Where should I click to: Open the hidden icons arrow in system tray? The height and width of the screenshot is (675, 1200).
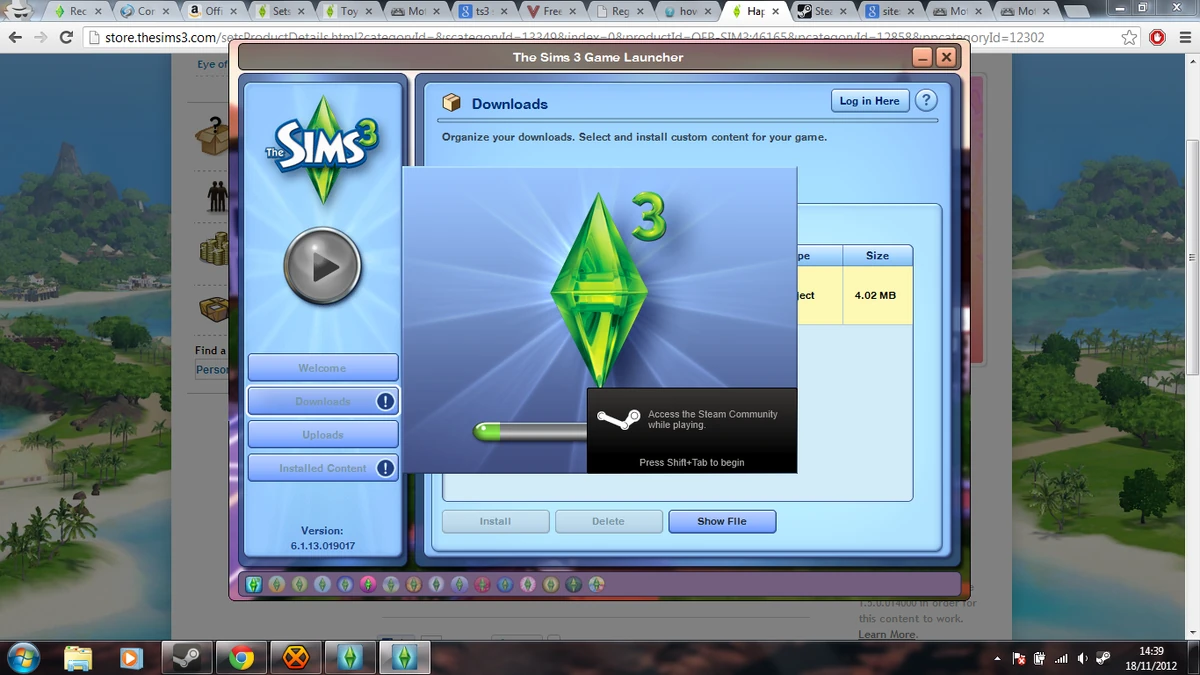coord(997,658)
